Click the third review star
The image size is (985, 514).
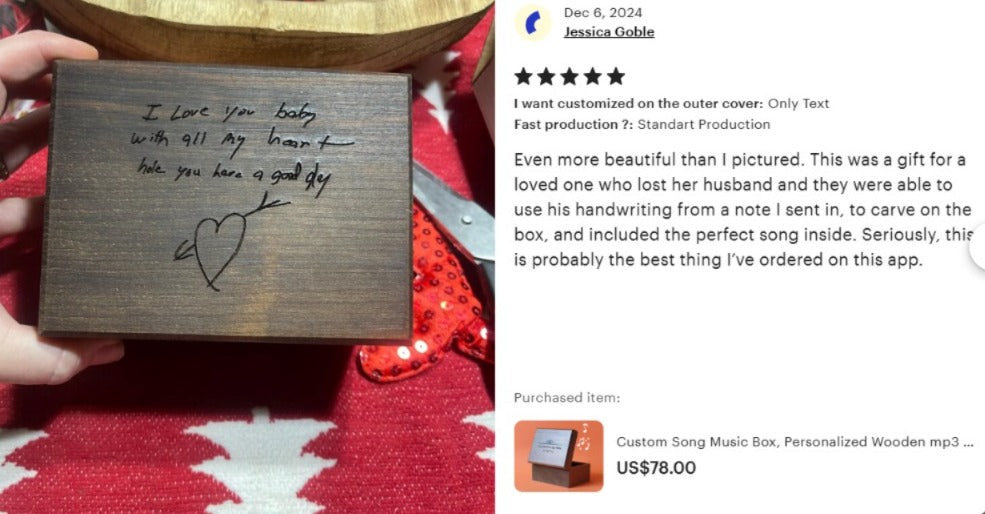point(570,76)
